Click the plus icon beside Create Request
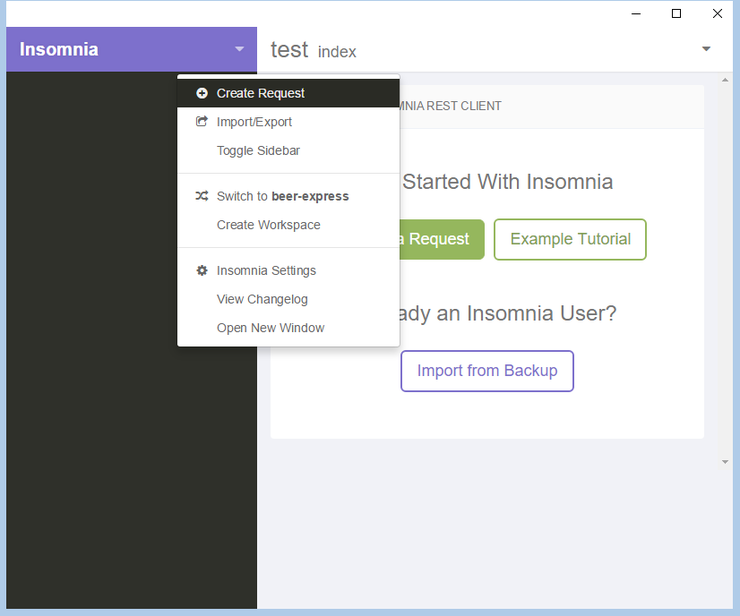Screen dimensions: 740x616 pyautogui.click(x=202, y=93)
